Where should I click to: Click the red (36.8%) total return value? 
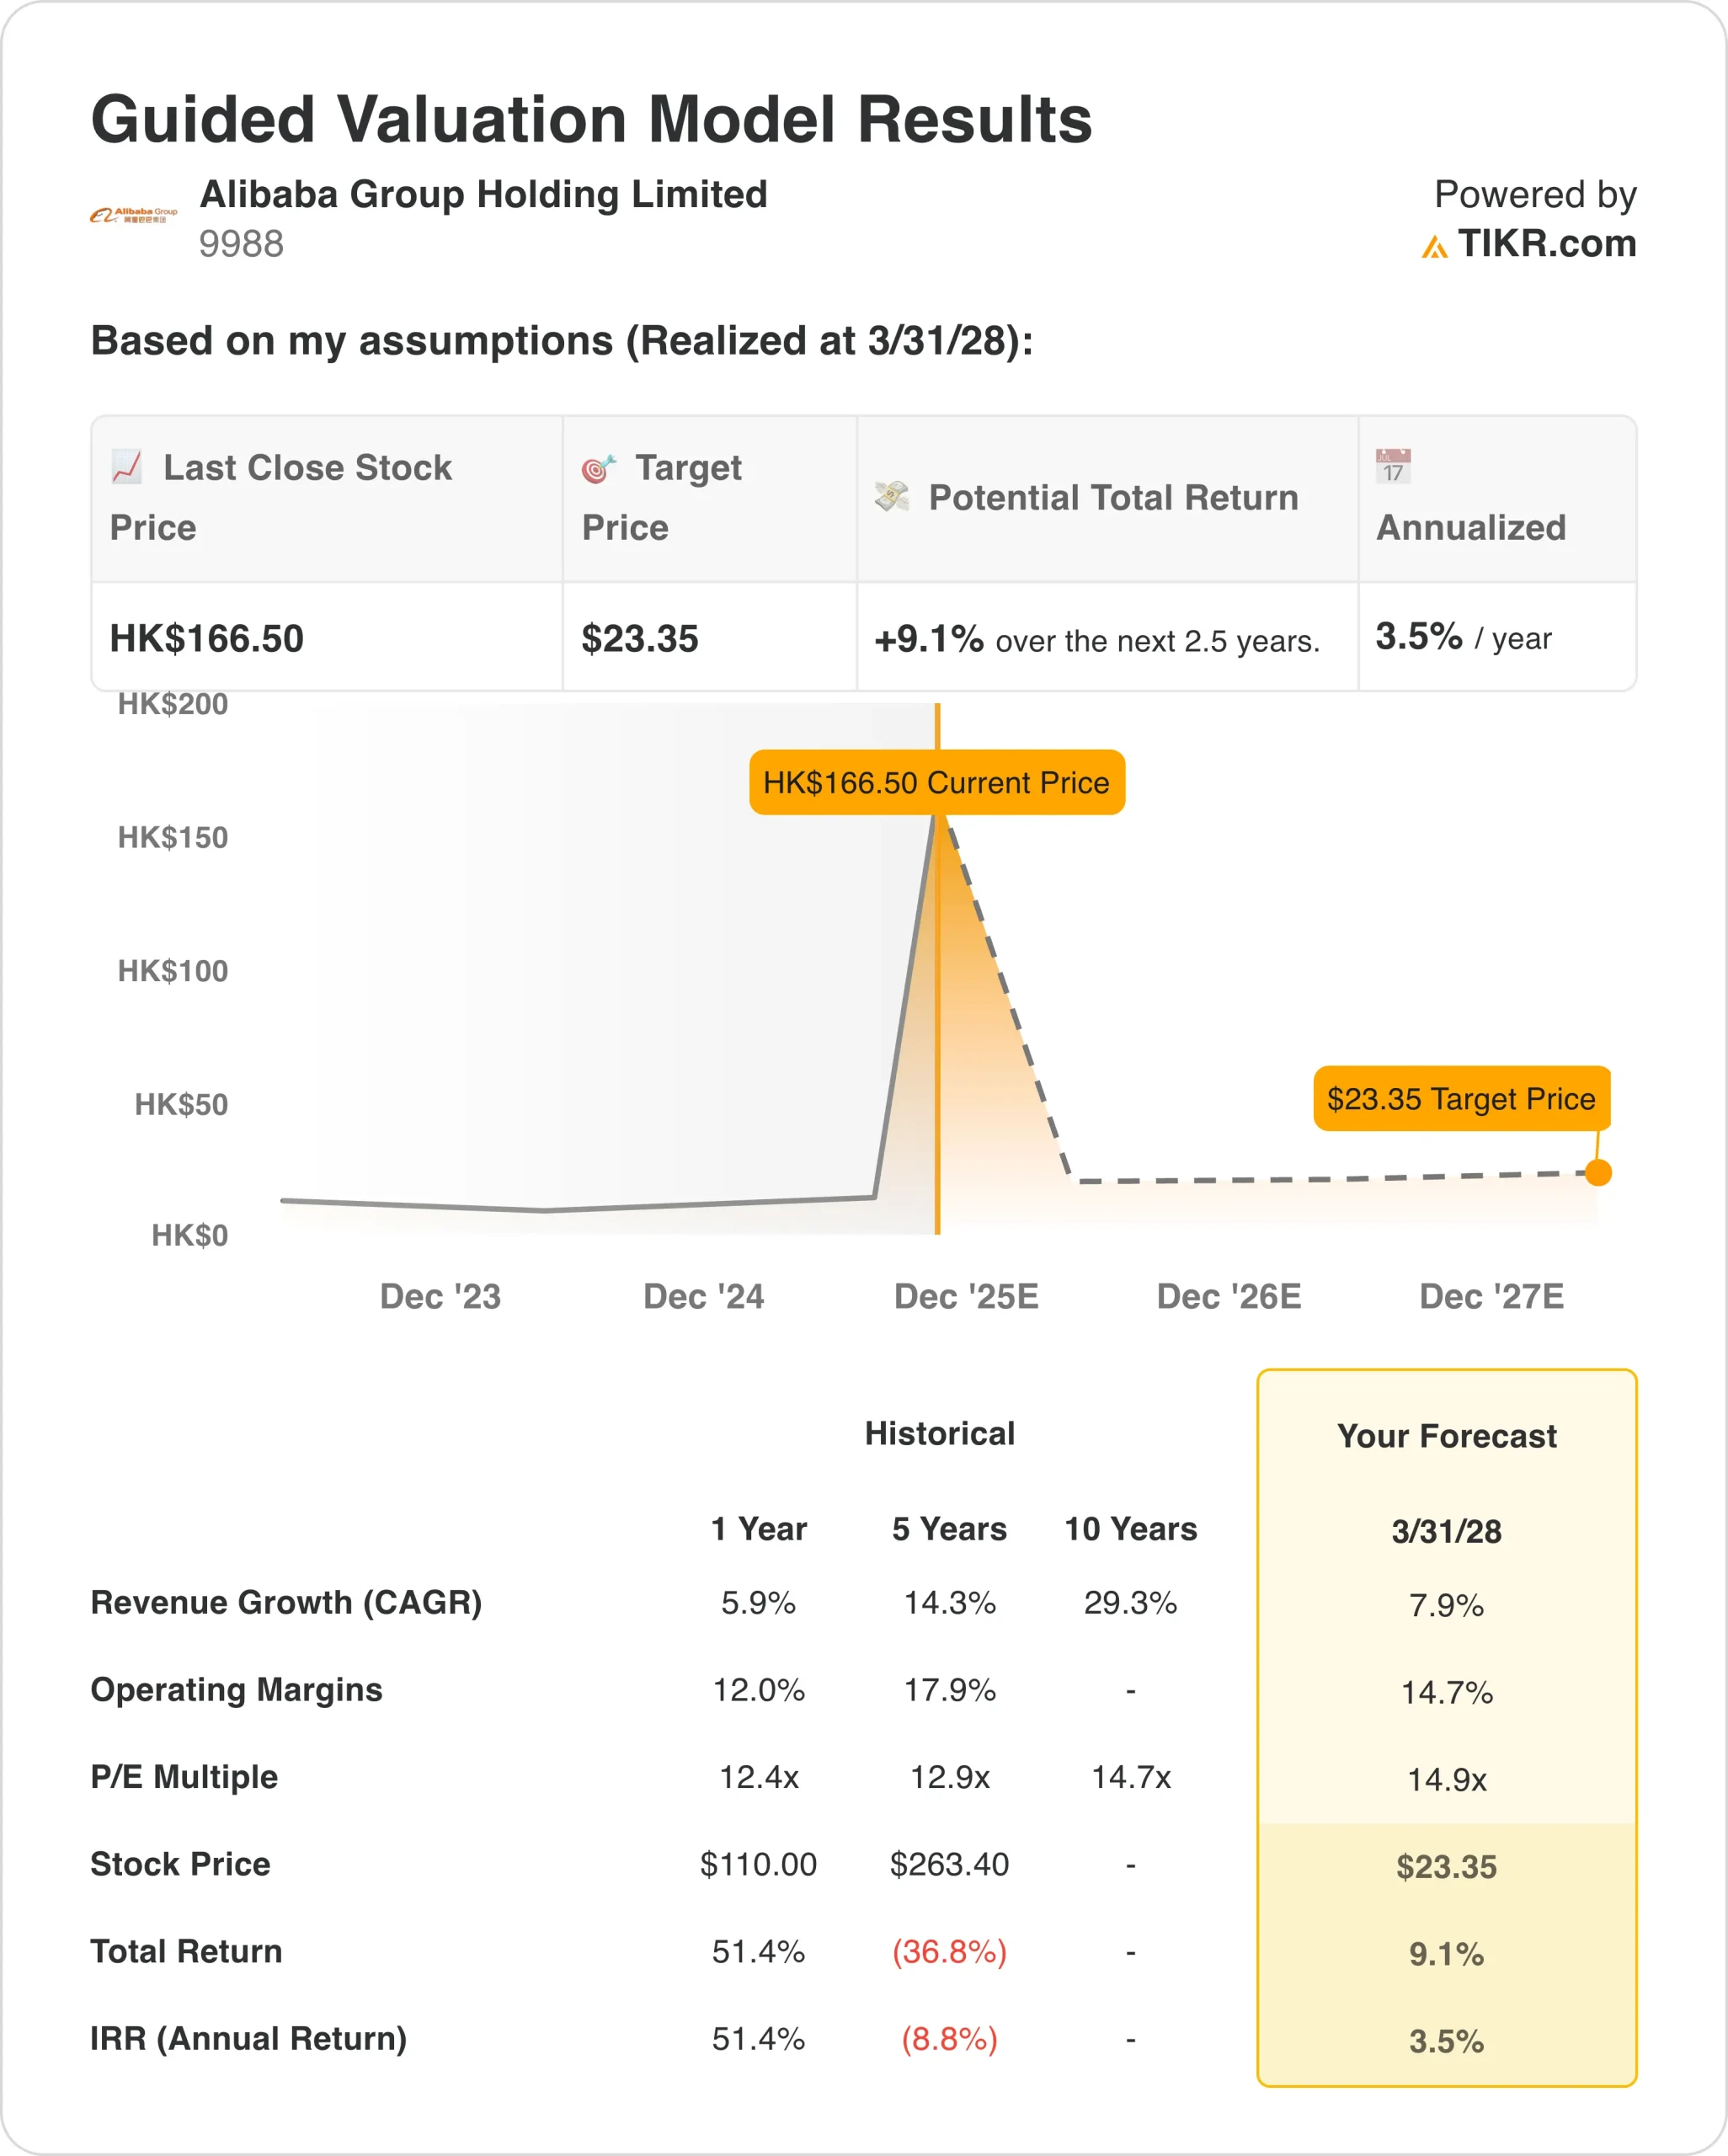click(x=949, y=1951)
